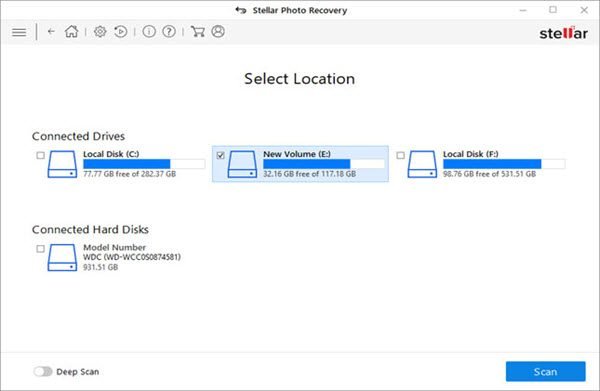The image size is (600, 391).
Task: Click the "Local Disk (C:)" label
Action: [x=111, y=154]
